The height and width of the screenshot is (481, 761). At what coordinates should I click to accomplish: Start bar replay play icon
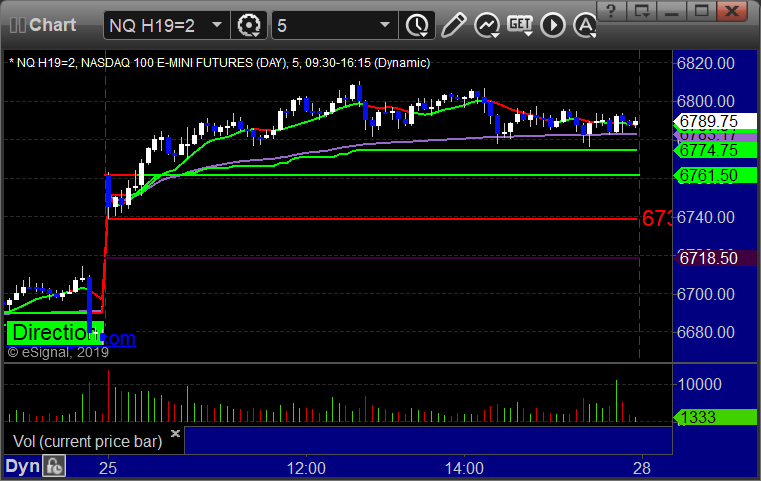553,25
